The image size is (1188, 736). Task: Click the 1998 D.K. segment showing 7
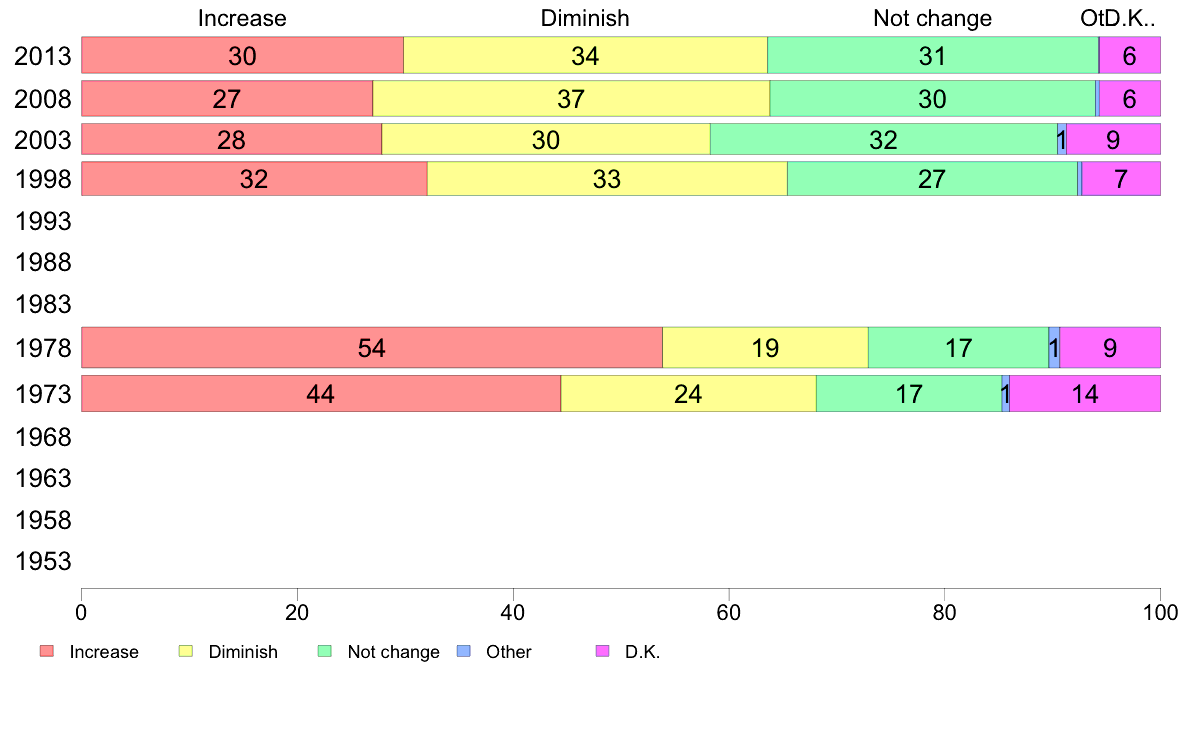(x=1121, y=179)
